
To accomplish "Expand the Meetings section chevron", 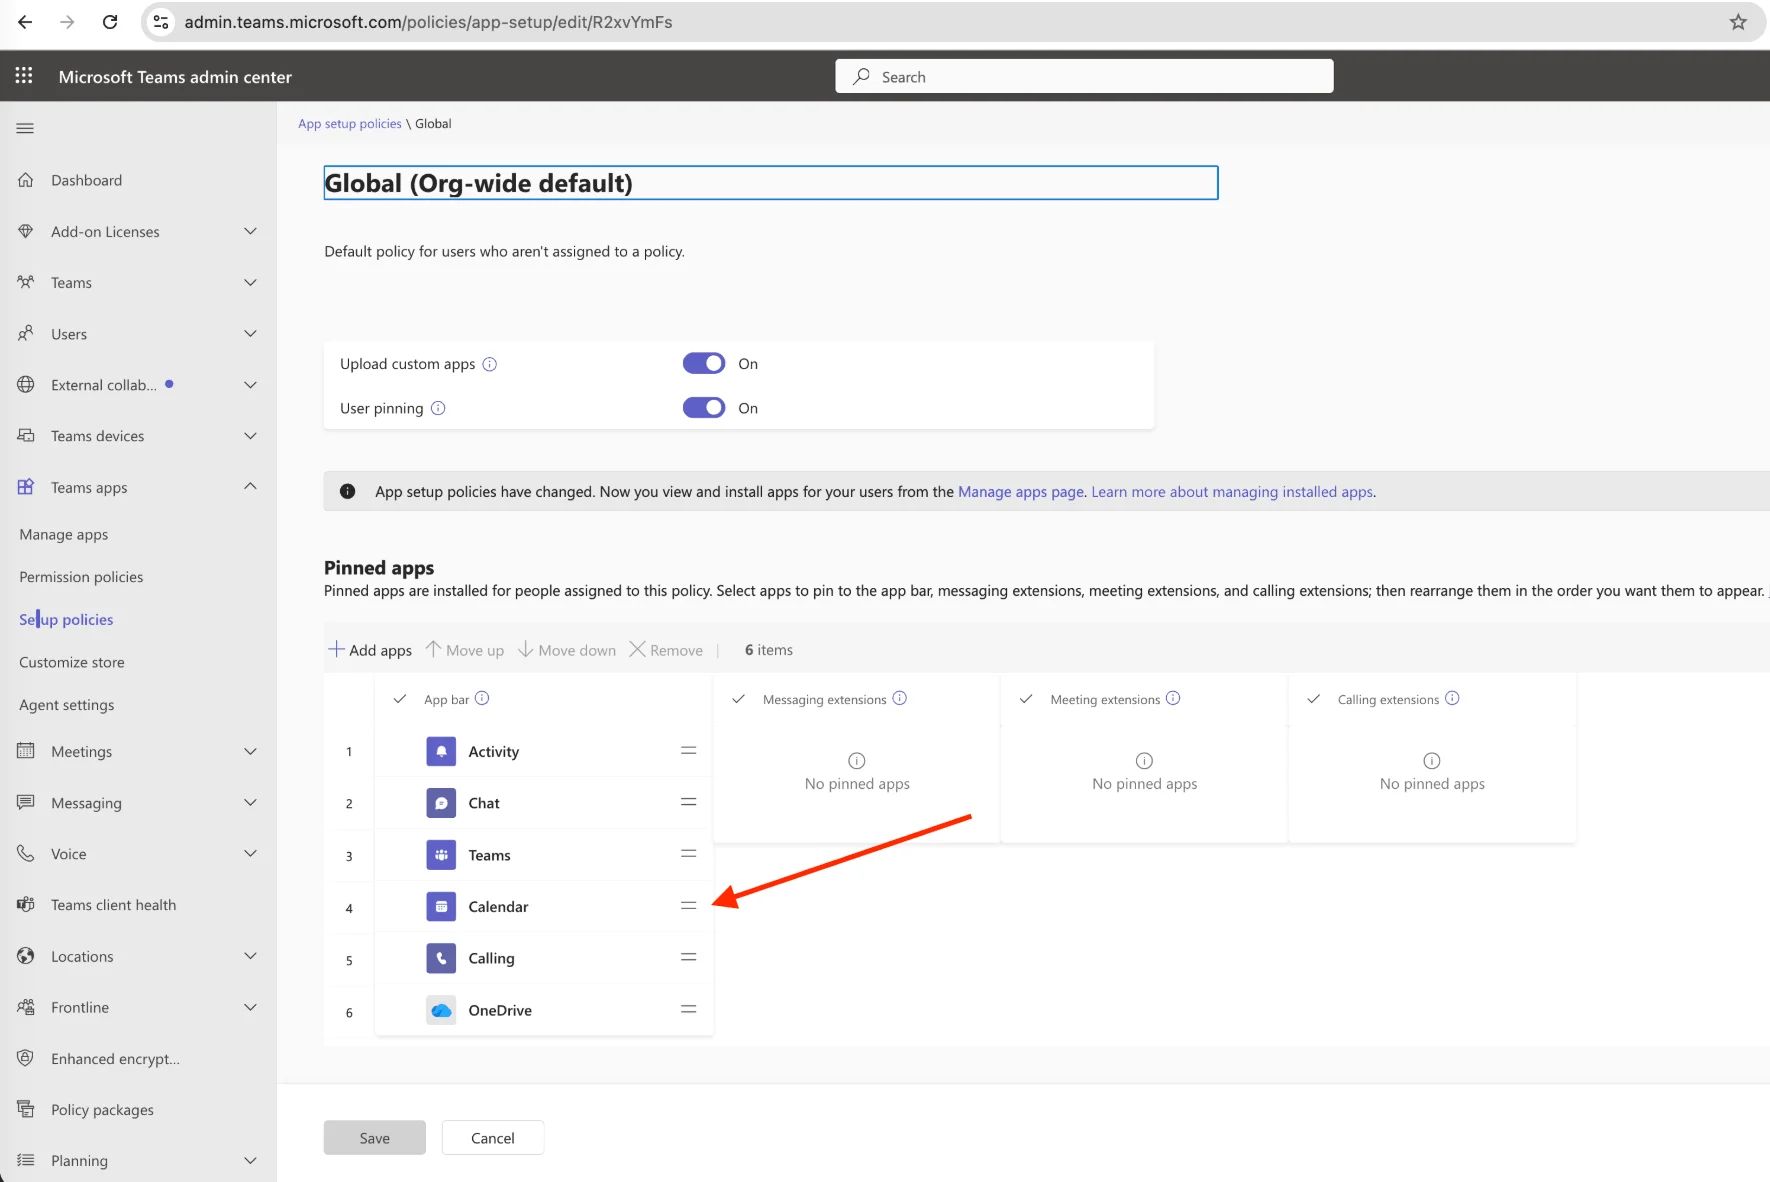I will [x=250, y=751].
